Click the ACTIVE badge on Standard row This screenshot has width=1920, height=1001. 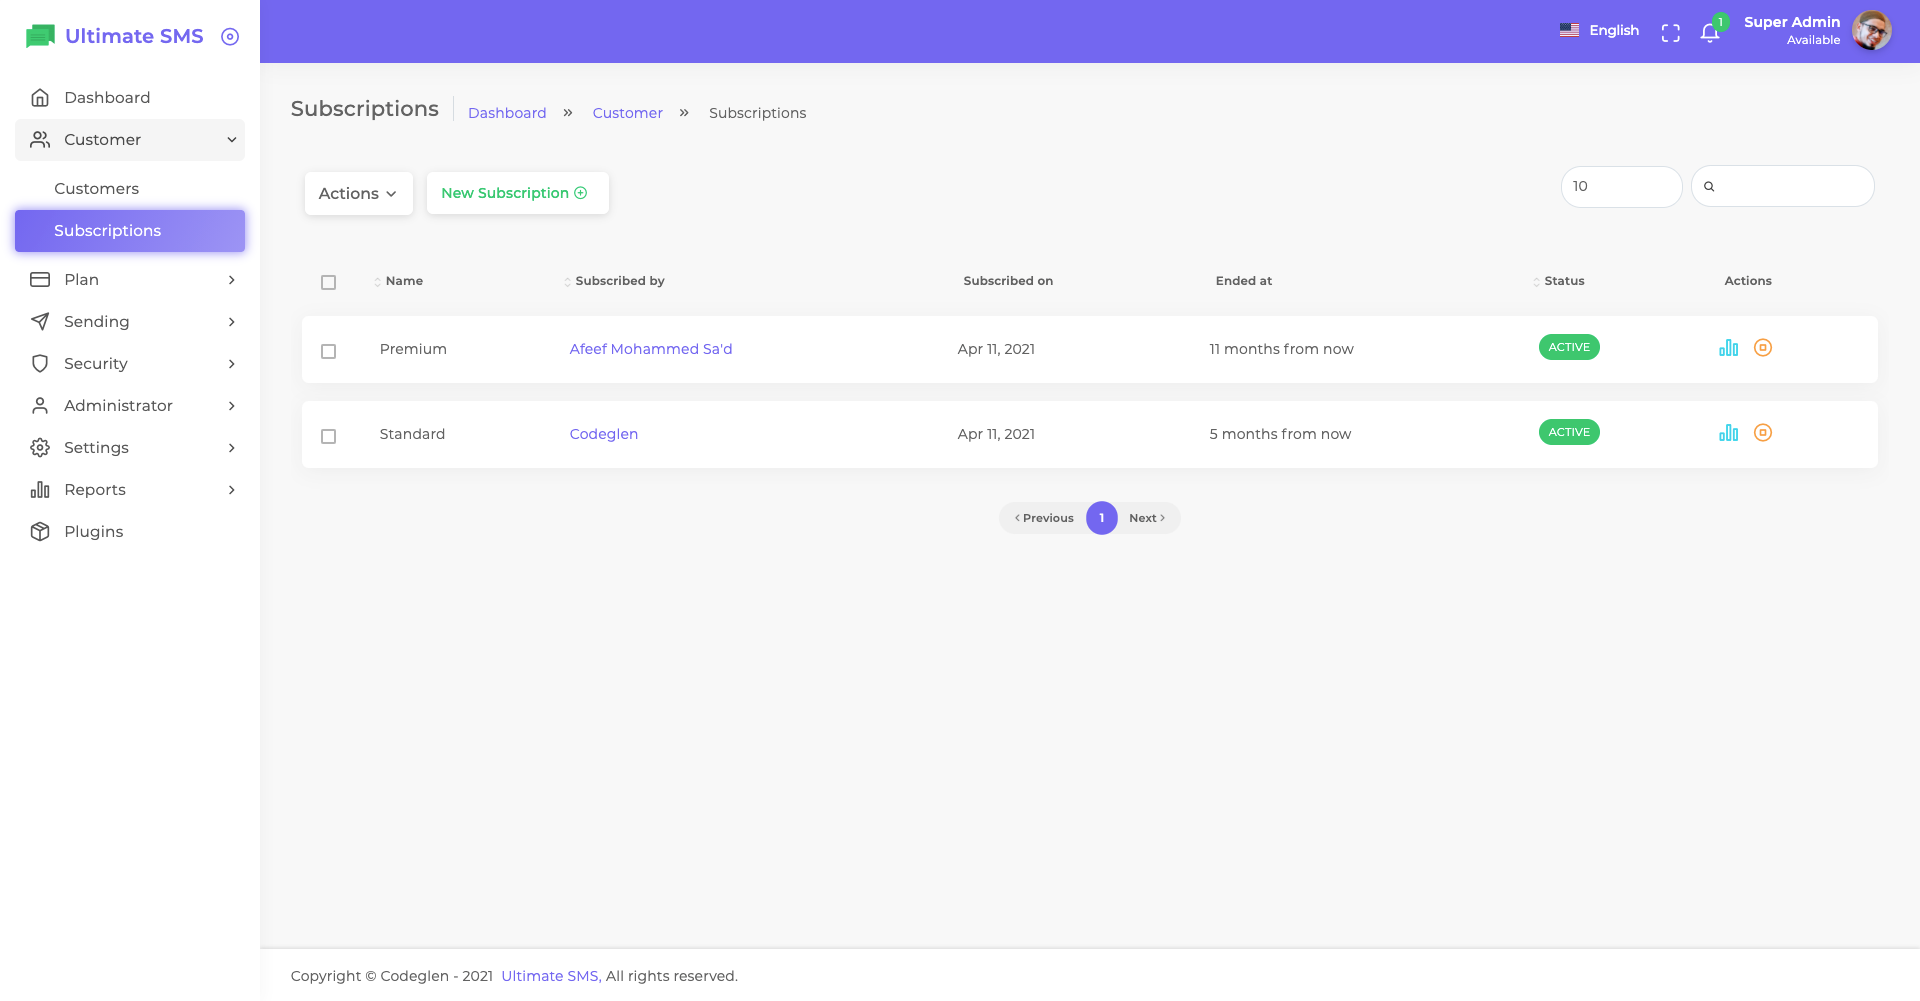(x=1569, y=432)
